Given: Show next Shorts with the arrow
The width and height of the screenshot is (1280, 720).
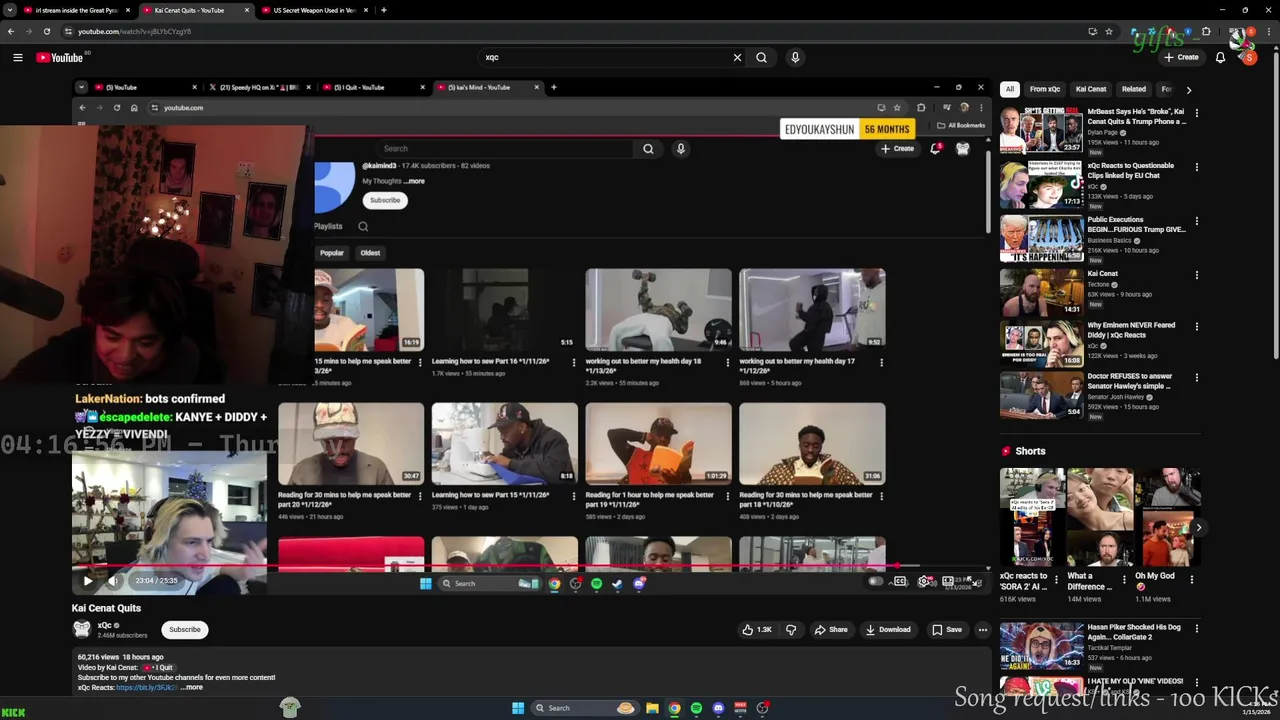Looking at the screenshot, I should click(x=1198, y=528).
